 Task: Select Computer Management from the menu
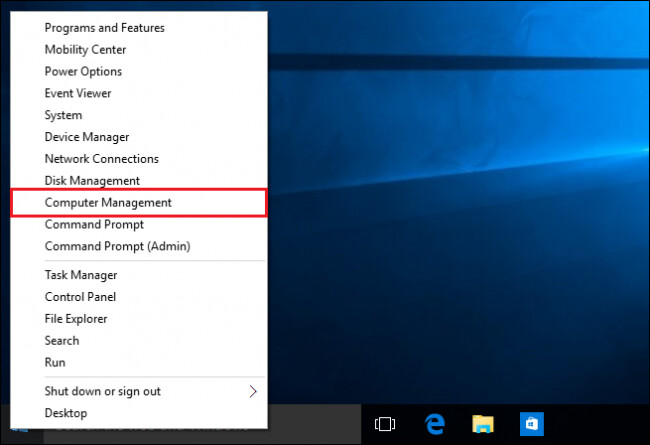pos(108,203)
